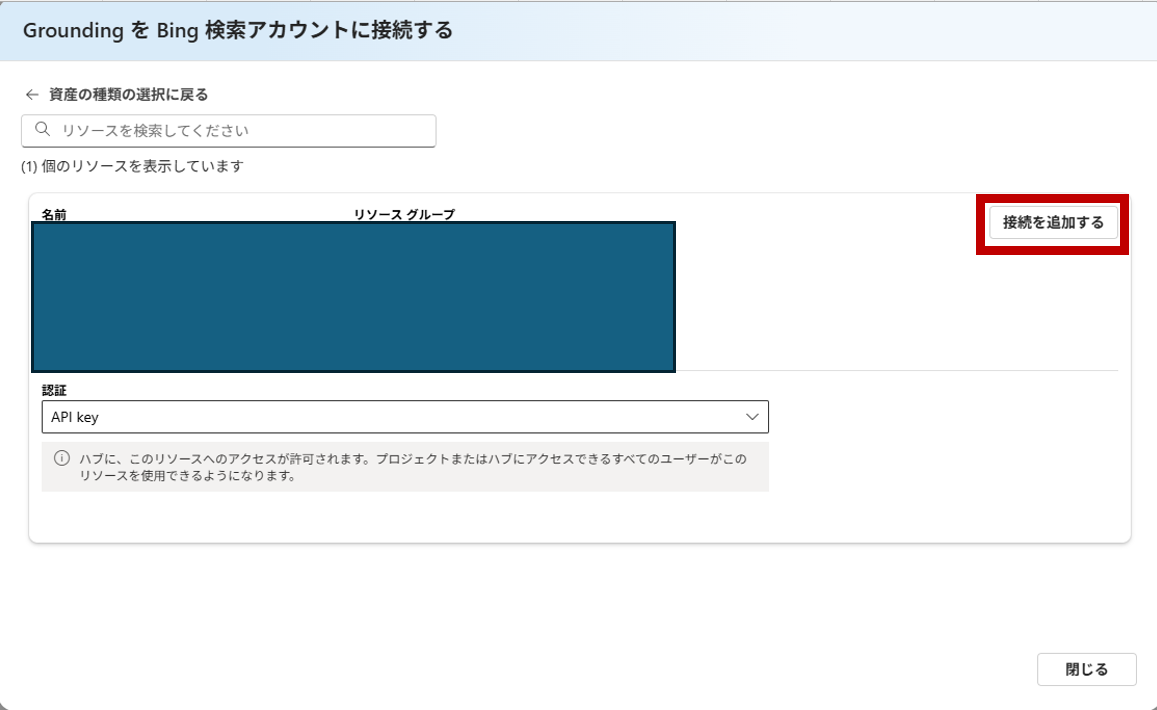Click the info icon in notice
Screen dimensions: 1157x710
click(x=62, y=458)
